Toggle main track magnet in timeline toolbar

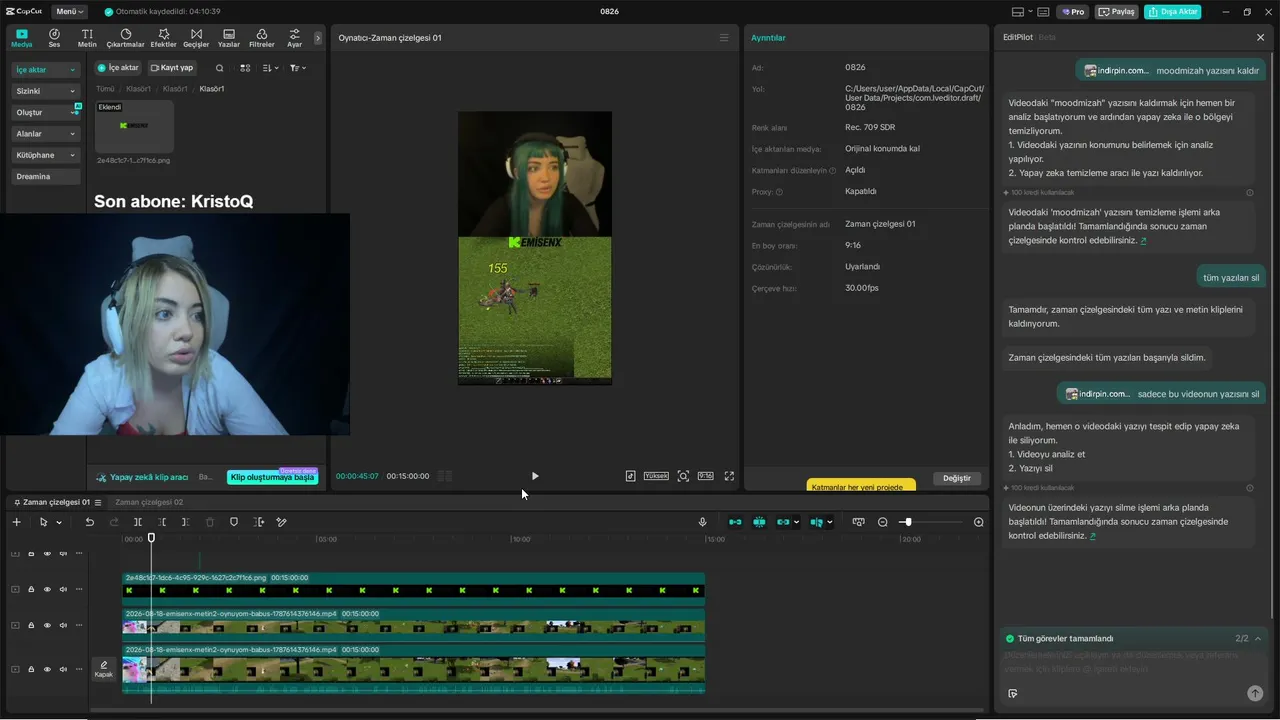(735, 522)
